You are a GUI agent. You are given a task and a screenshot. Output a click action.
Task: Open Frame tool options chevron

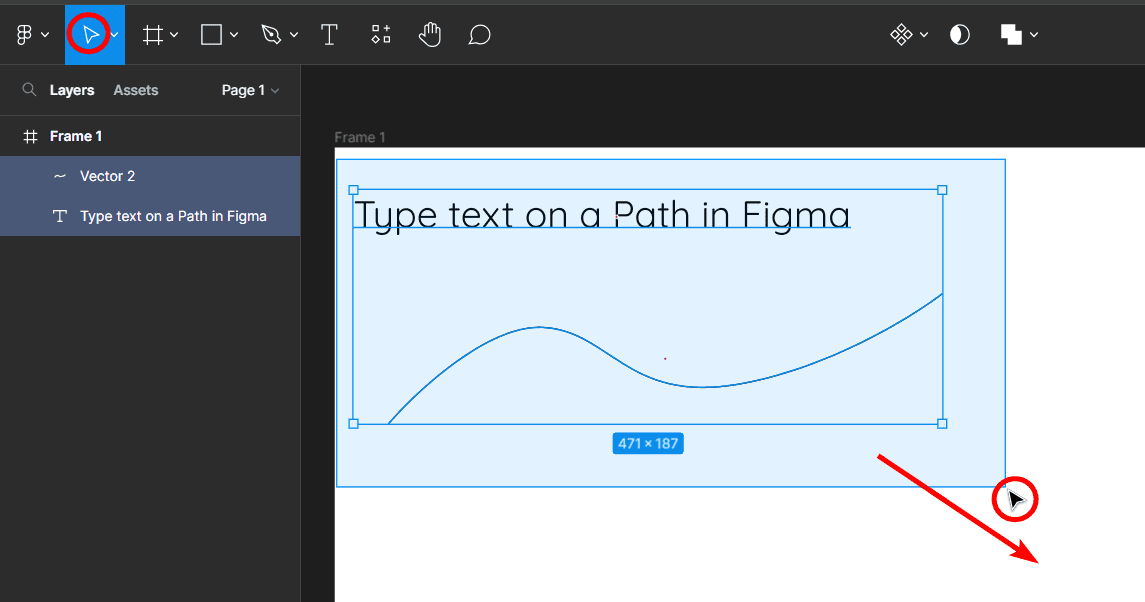174,34
